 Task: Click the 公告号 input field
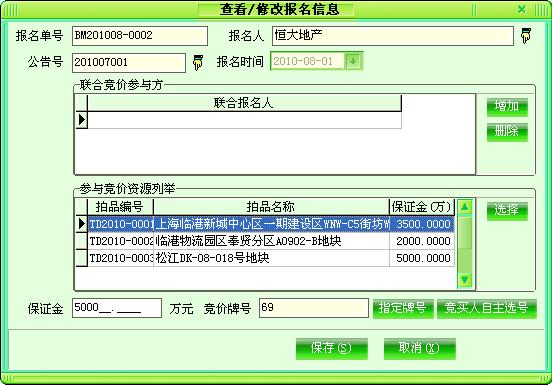129,63
